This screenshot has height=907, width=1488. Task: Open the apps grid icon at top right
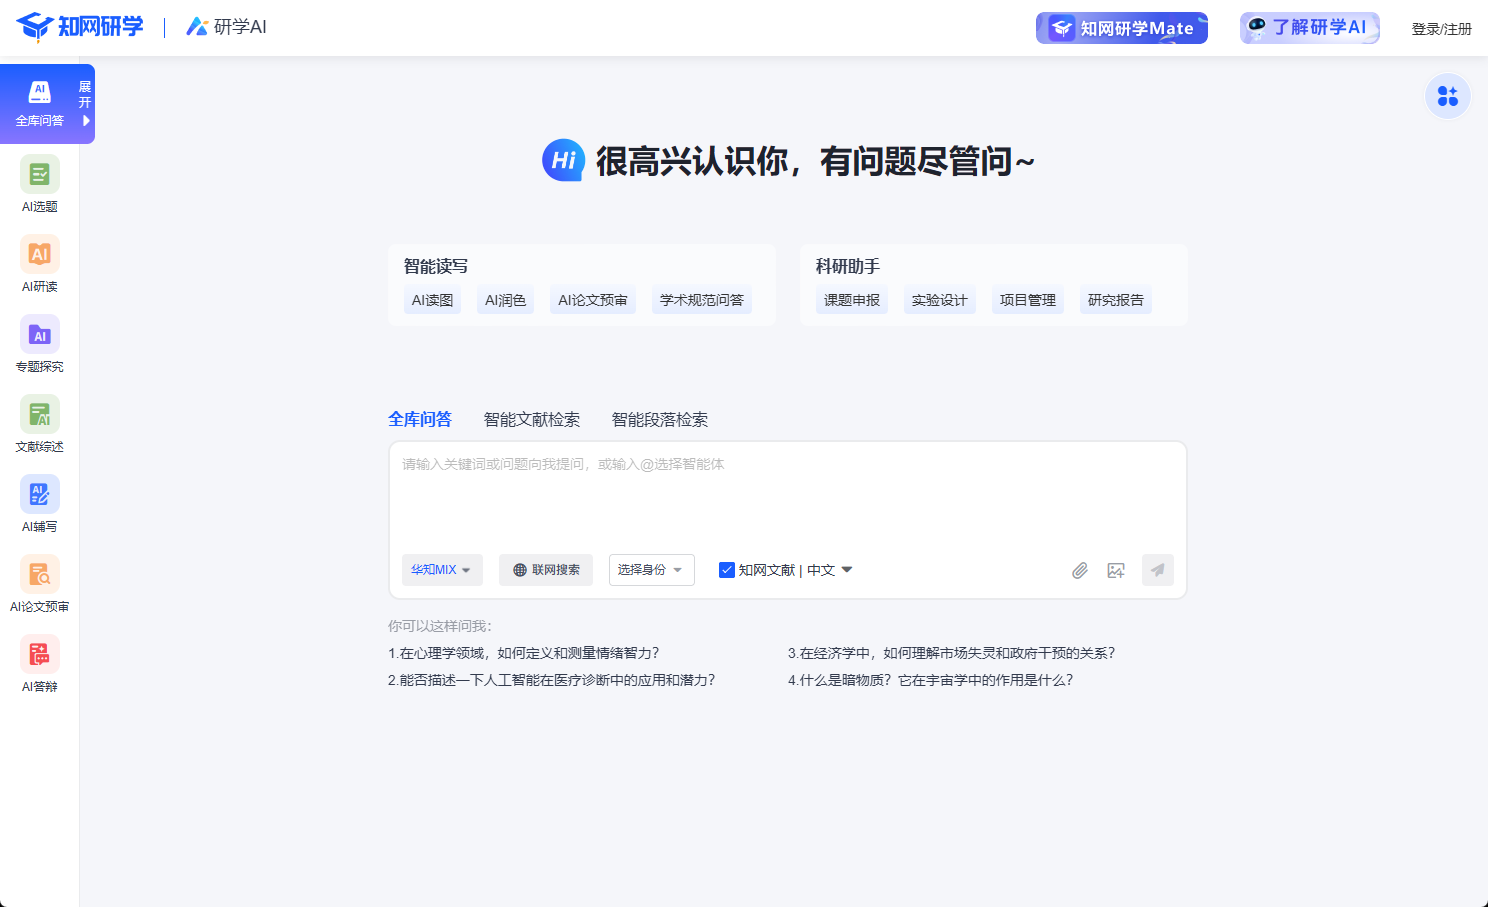click(1448, 96)
